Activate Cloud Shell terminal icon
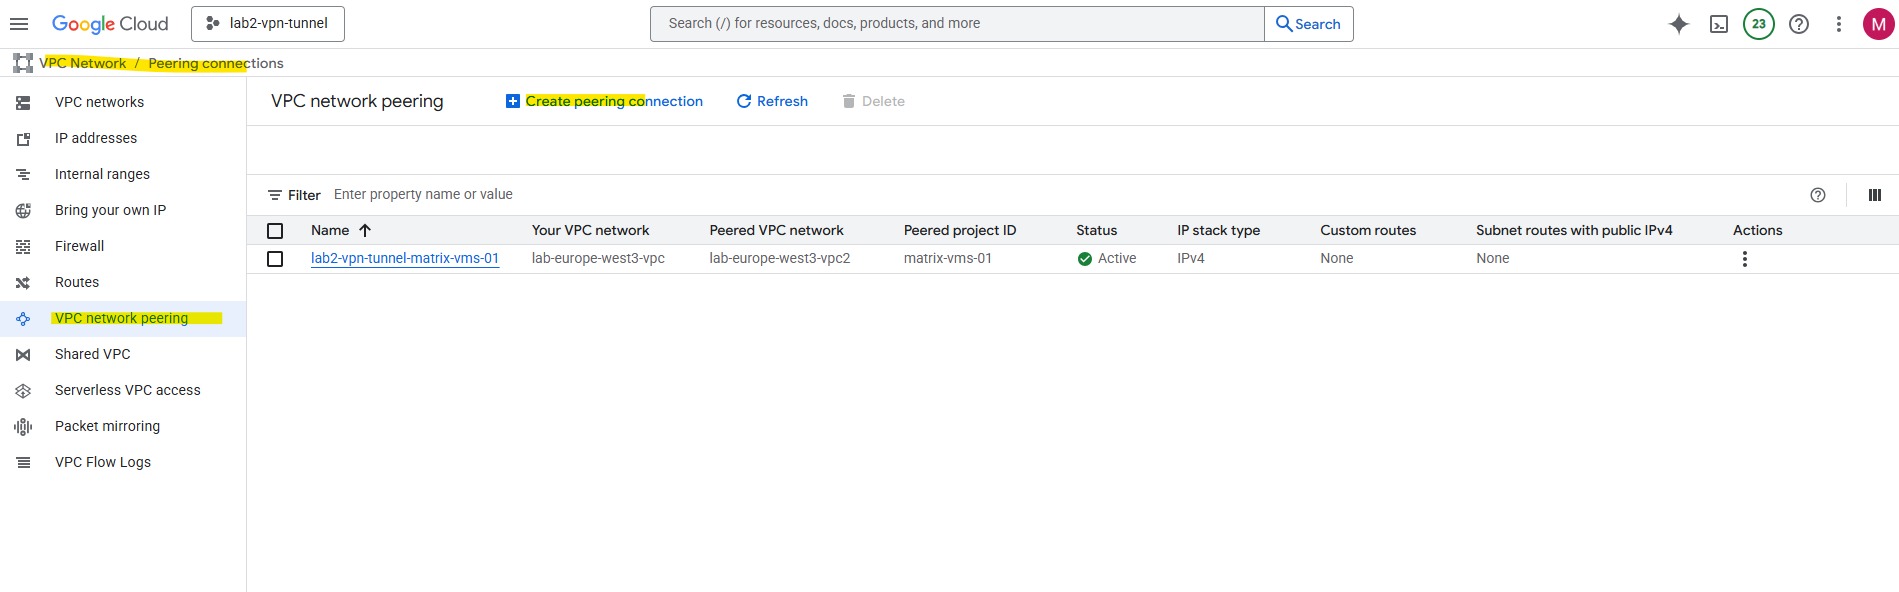The width and height of the screenshot is (1899, 592). tap(1718, 24)
